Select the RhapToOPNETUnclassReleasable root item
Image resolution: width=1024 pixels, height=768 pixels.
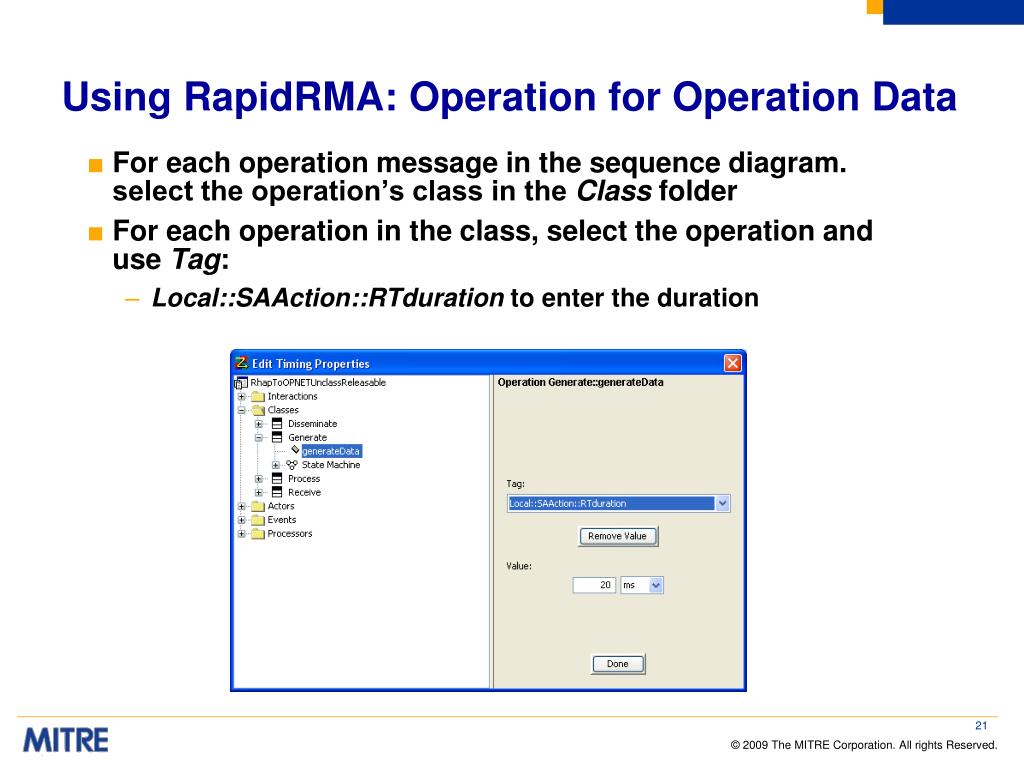[318, 383]
